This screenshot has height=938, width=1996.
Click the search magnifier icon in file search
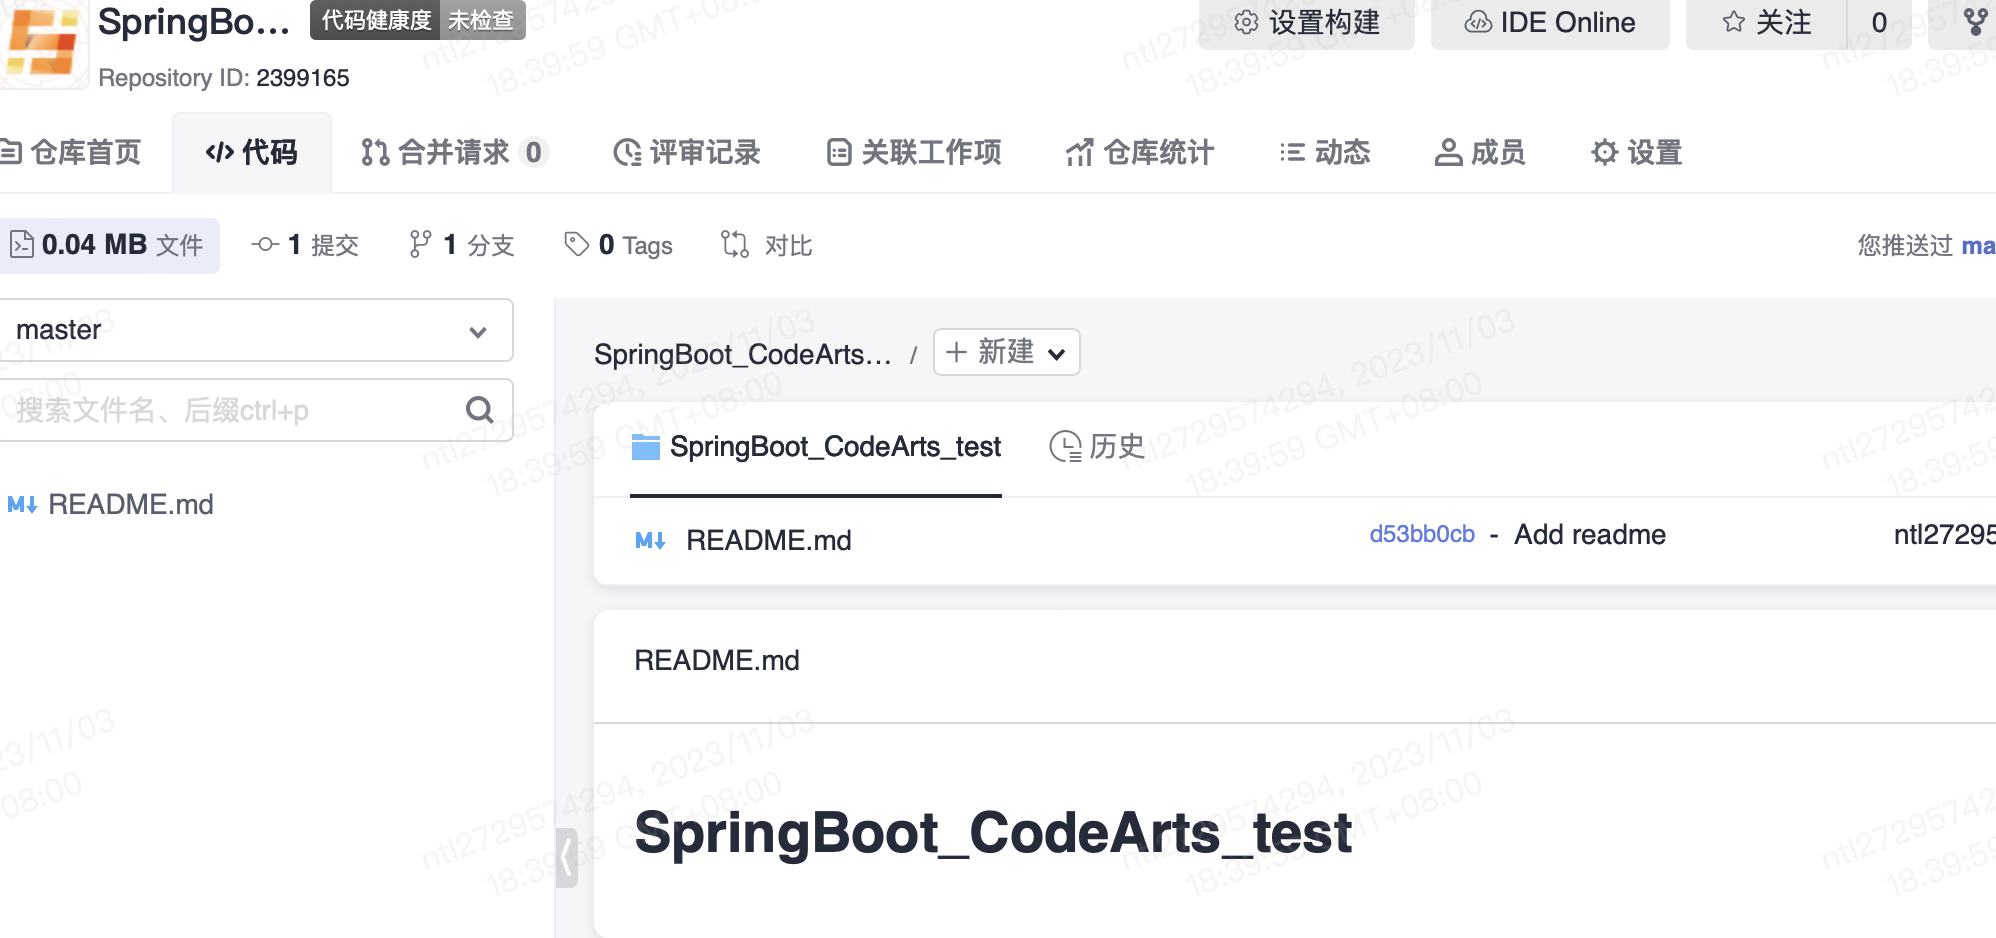479,410
